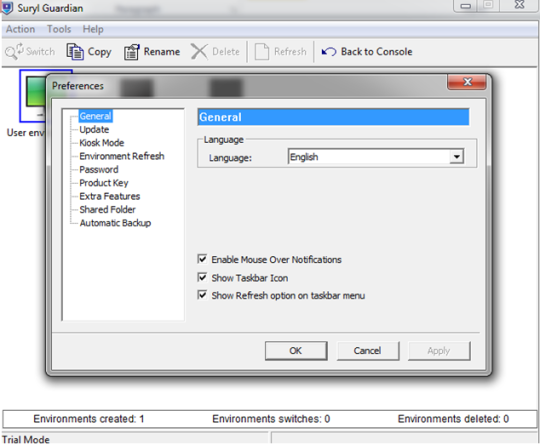Confirm preferences with OK button

296,351
